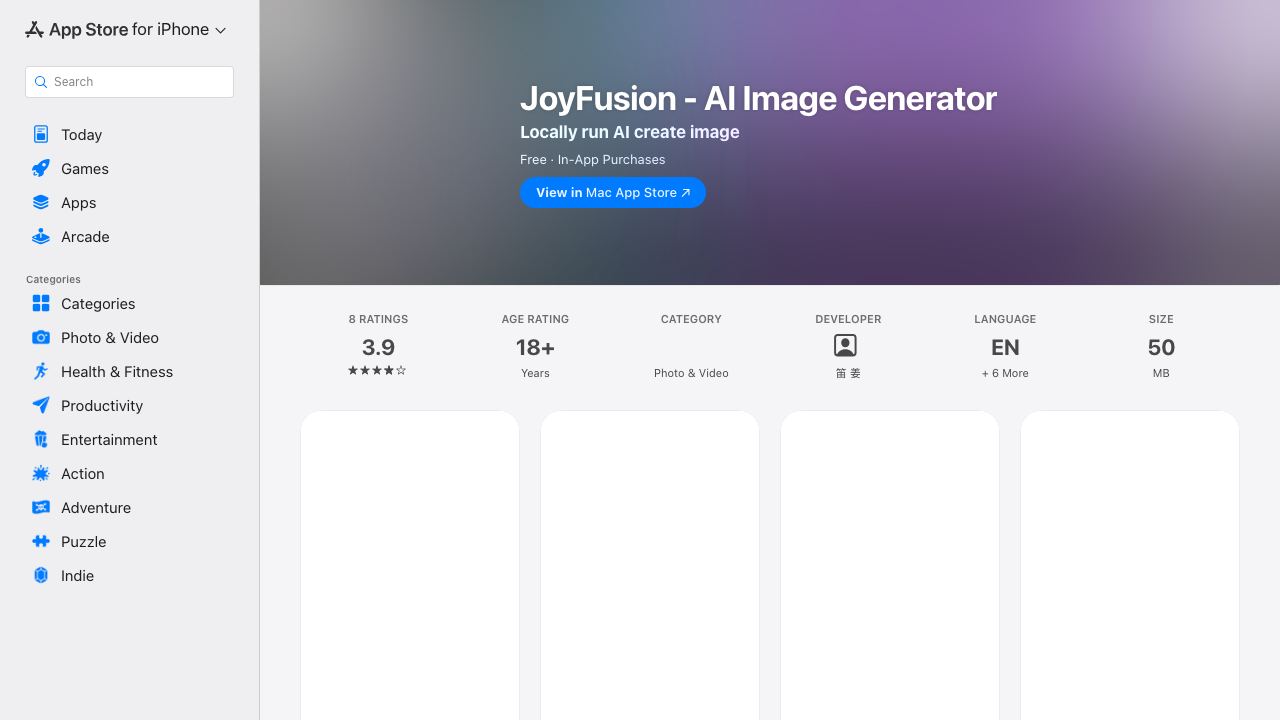Viewport: 1280px width, 720px height.
Task: Open the first screenshot card
Action: 410,565
